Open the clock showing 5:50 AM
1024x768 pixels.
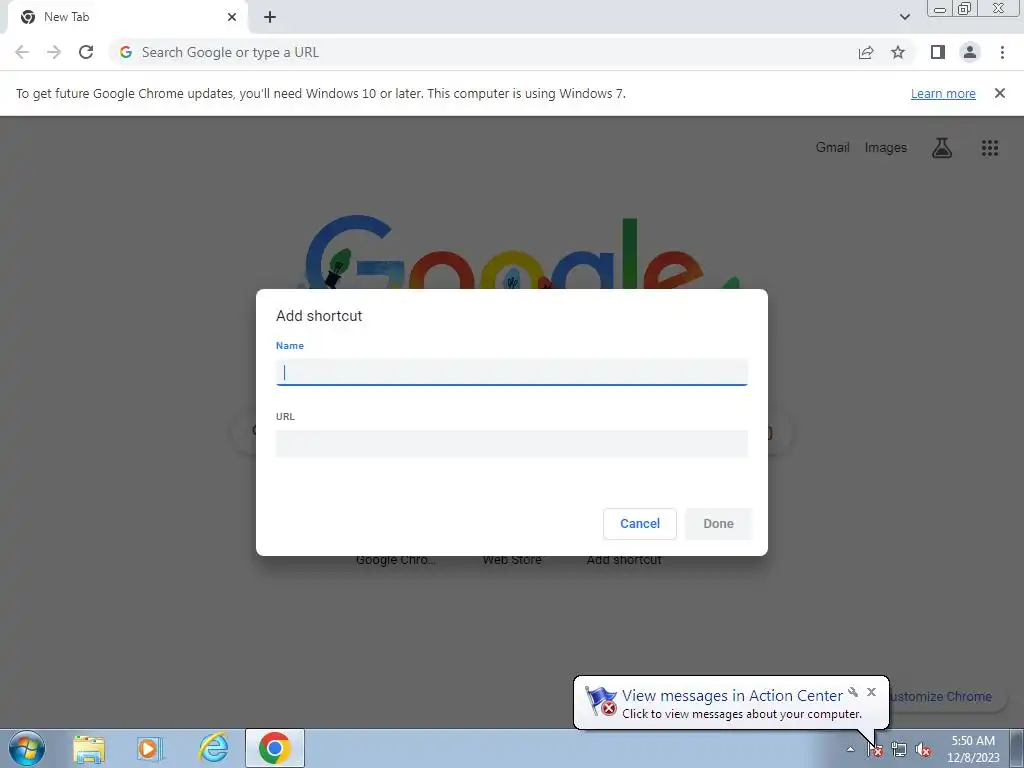(973, 749)
